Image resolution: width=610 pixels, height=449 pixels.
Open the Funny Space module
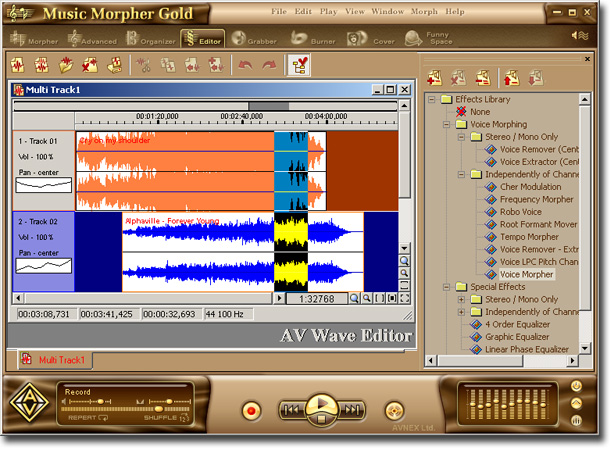coord(428,38)
